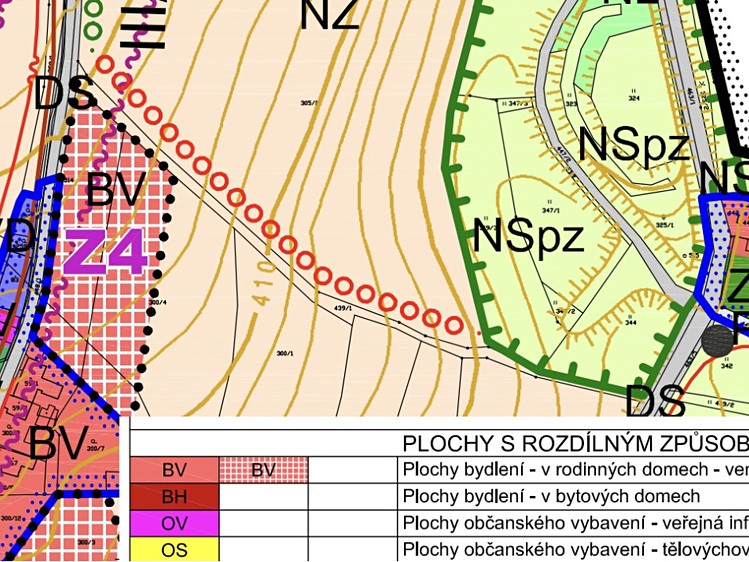Click the NSpz label next to parcel 347/1
The height and width of the screenshot is (562, 749).
(x=528, y=235)
